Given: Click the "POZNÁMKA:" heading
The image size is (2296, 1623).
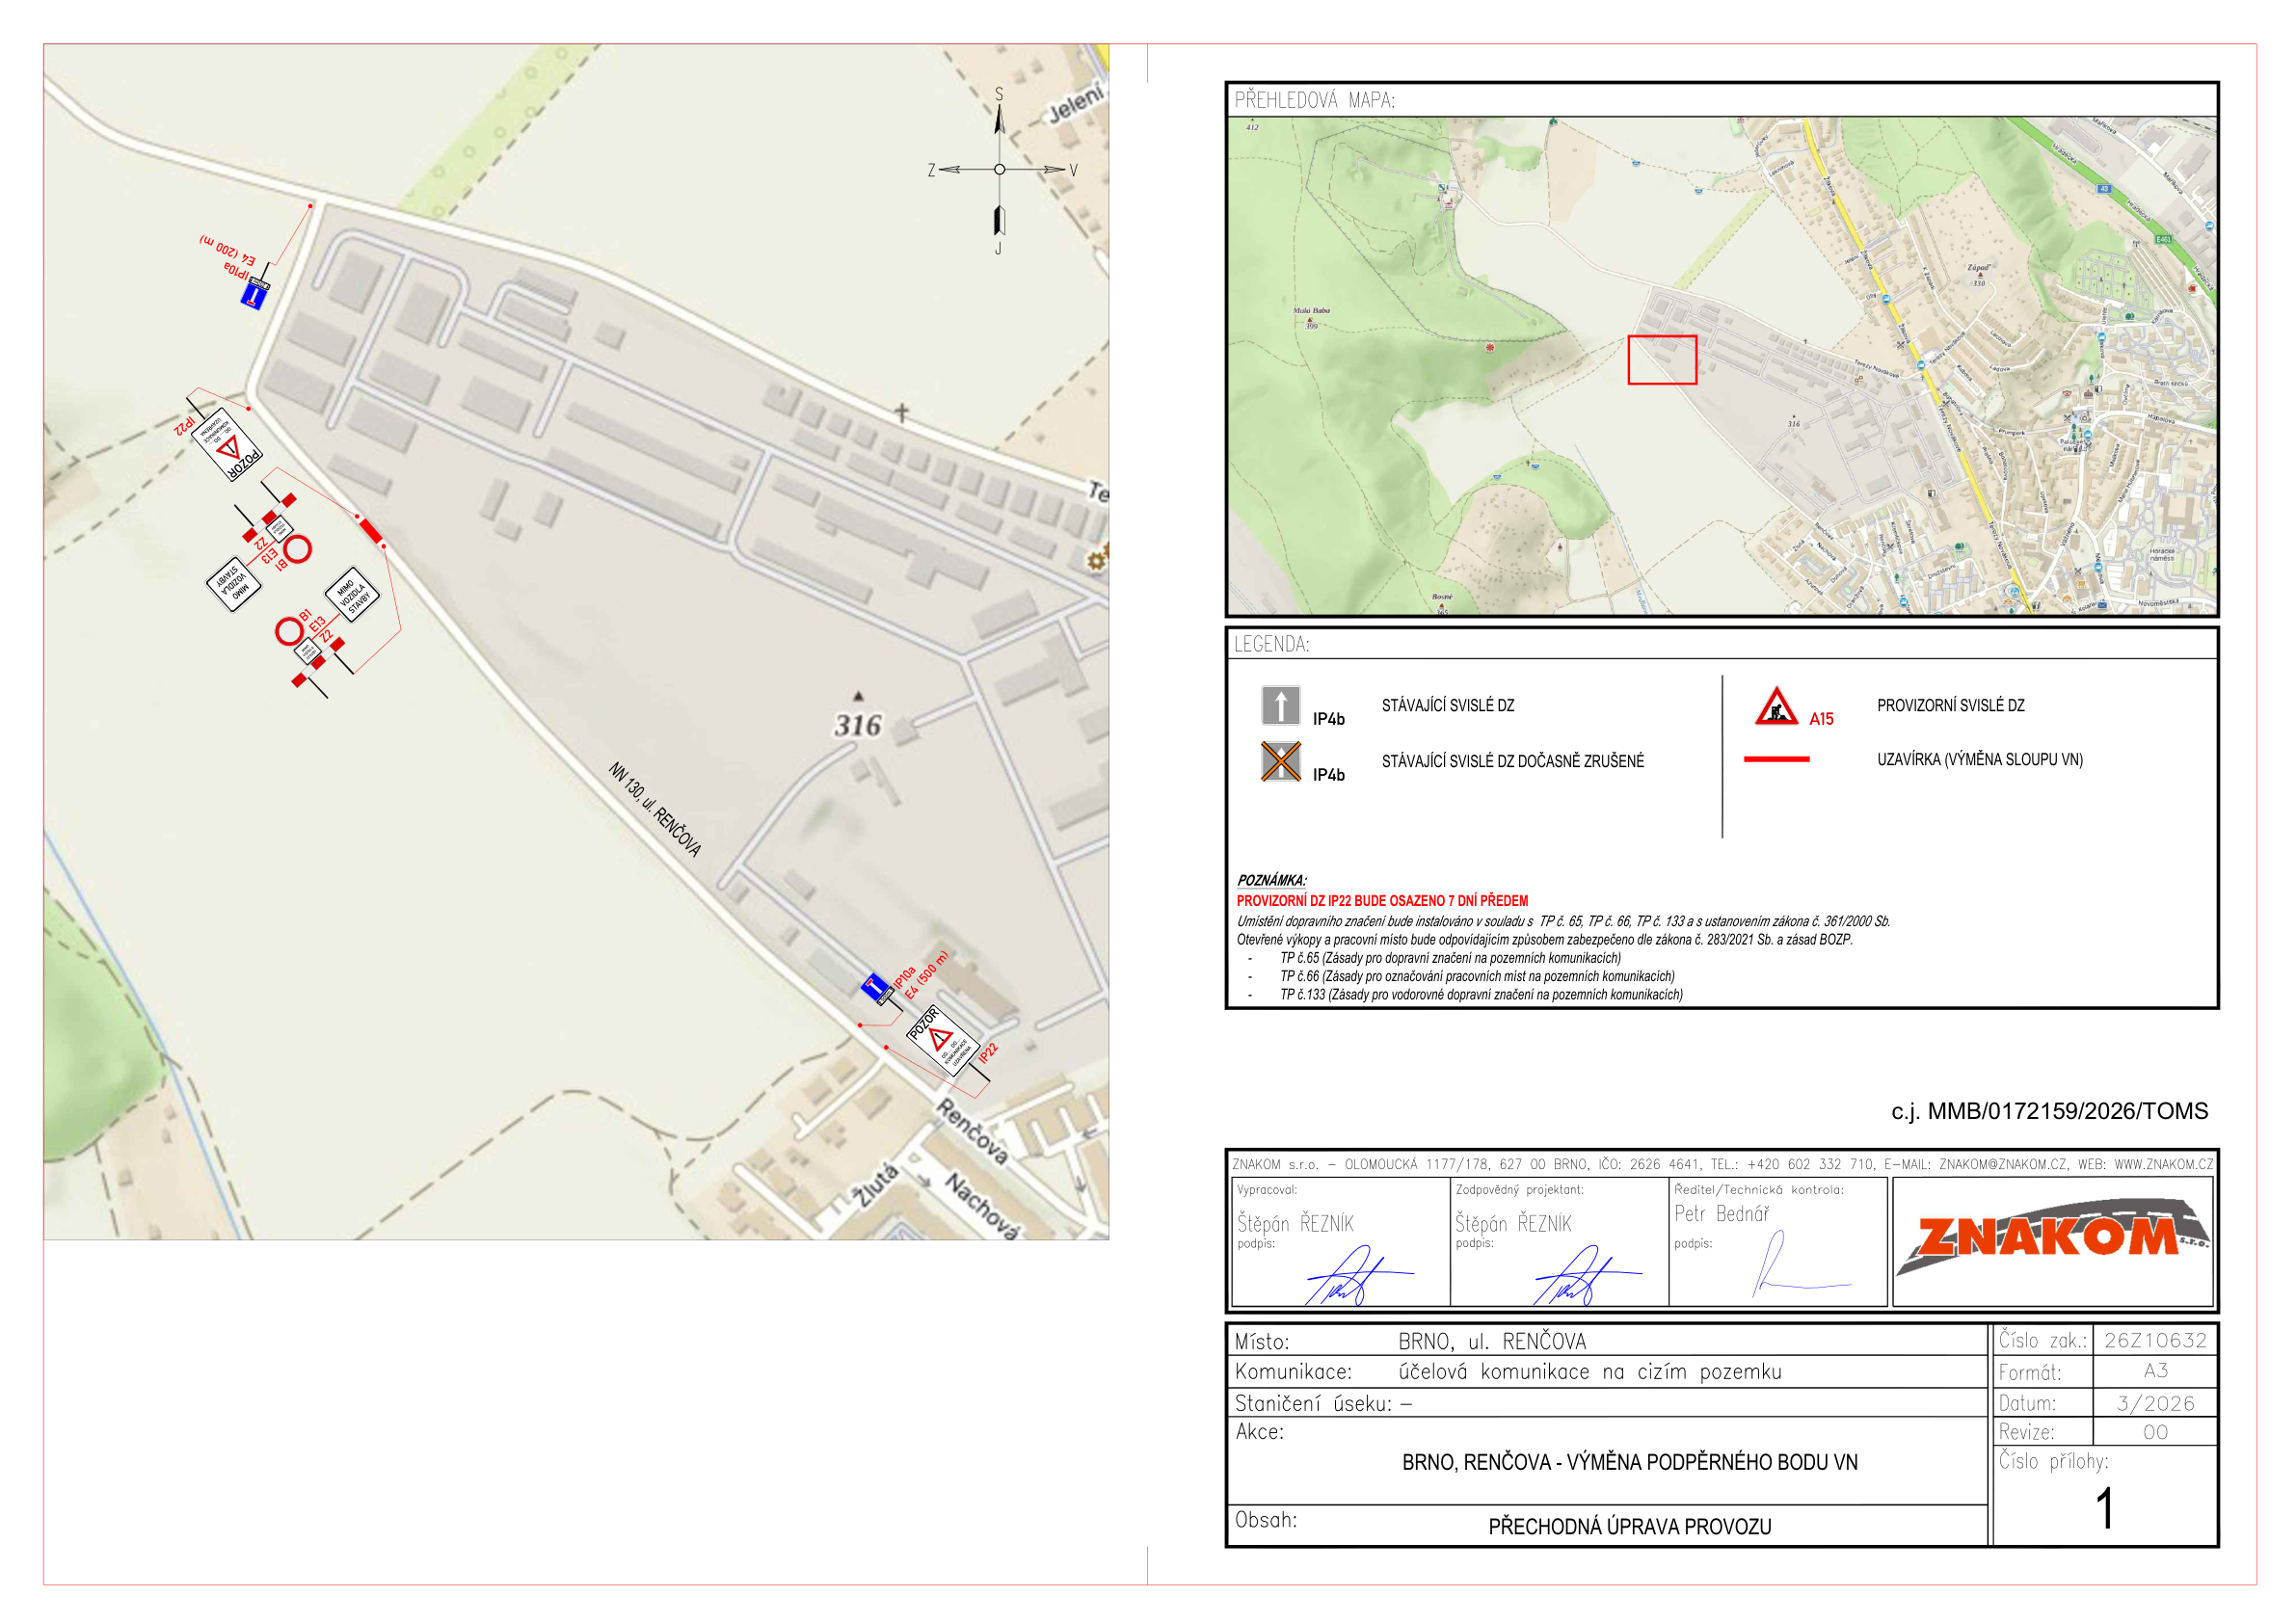Looking at the screenshot, I should [x=1272, y=880].
